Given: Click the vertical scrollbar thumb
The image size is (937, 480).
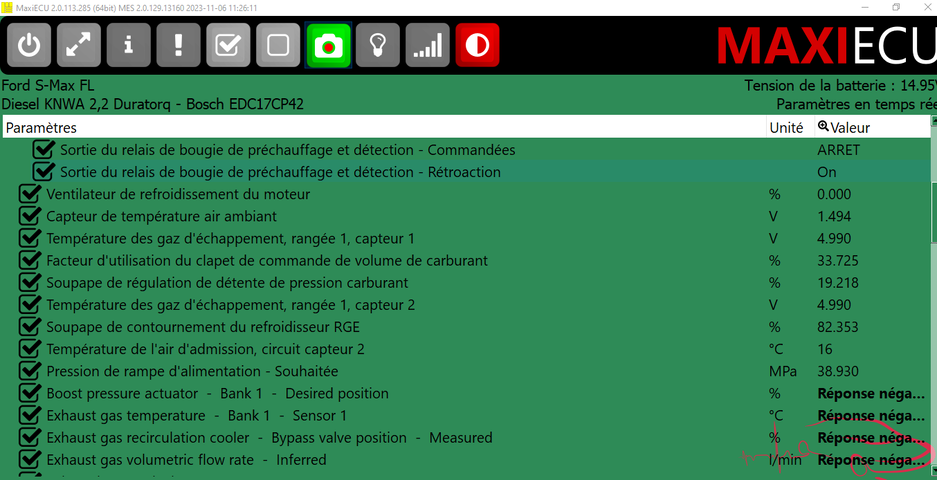Looking at the screenshot, I should (x=933, y=212).
